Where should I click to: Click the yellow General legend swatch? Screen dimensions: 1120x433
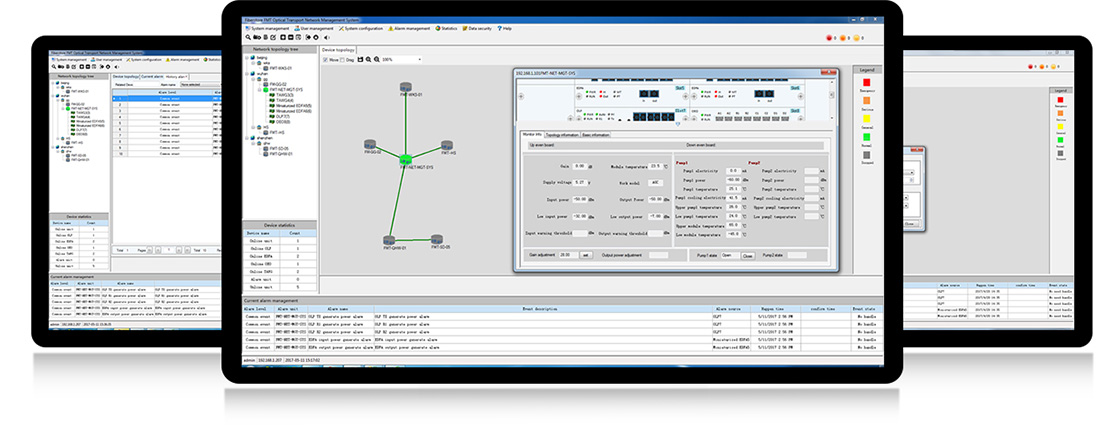pyautogui.click(x=866, y=119)
